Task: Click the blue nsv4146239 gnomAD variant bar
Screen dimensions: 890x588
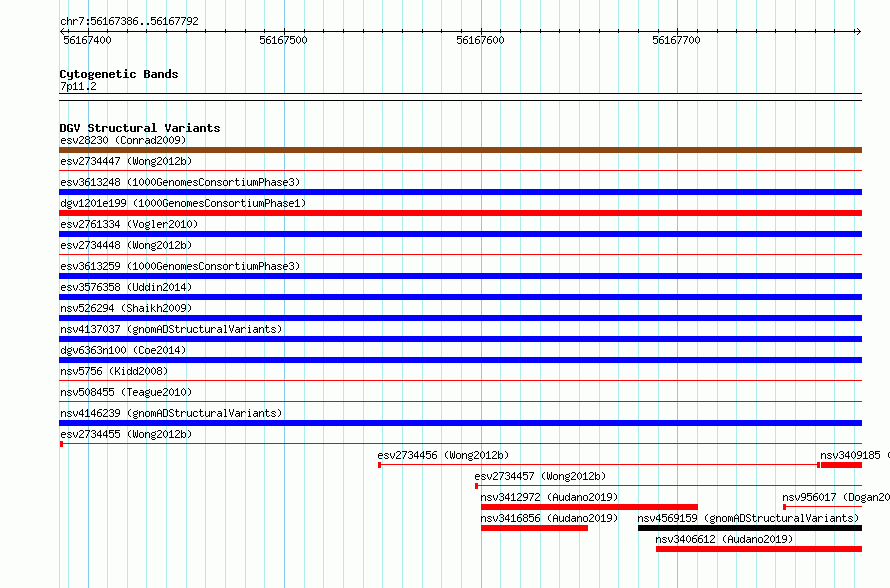Action: click(460, 423)
